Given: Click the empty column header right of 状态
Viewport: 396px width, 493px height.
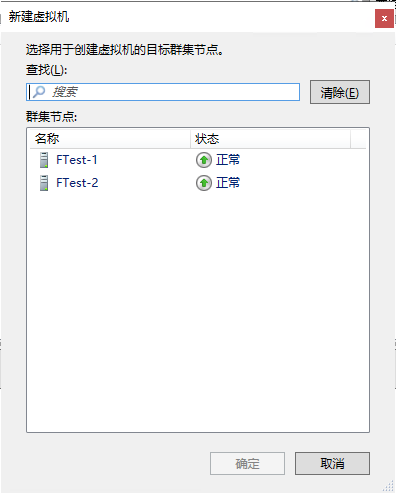Looking at the screenshot, I should (x=358, y=139).
